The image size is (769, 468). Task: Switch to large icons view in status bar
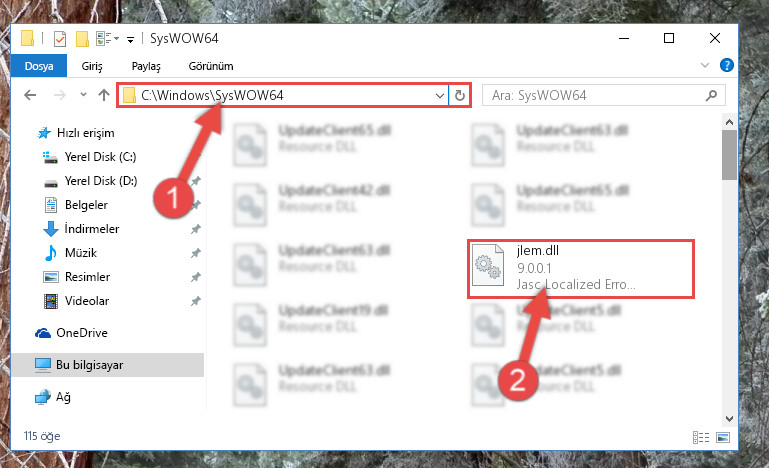(723, 437)
